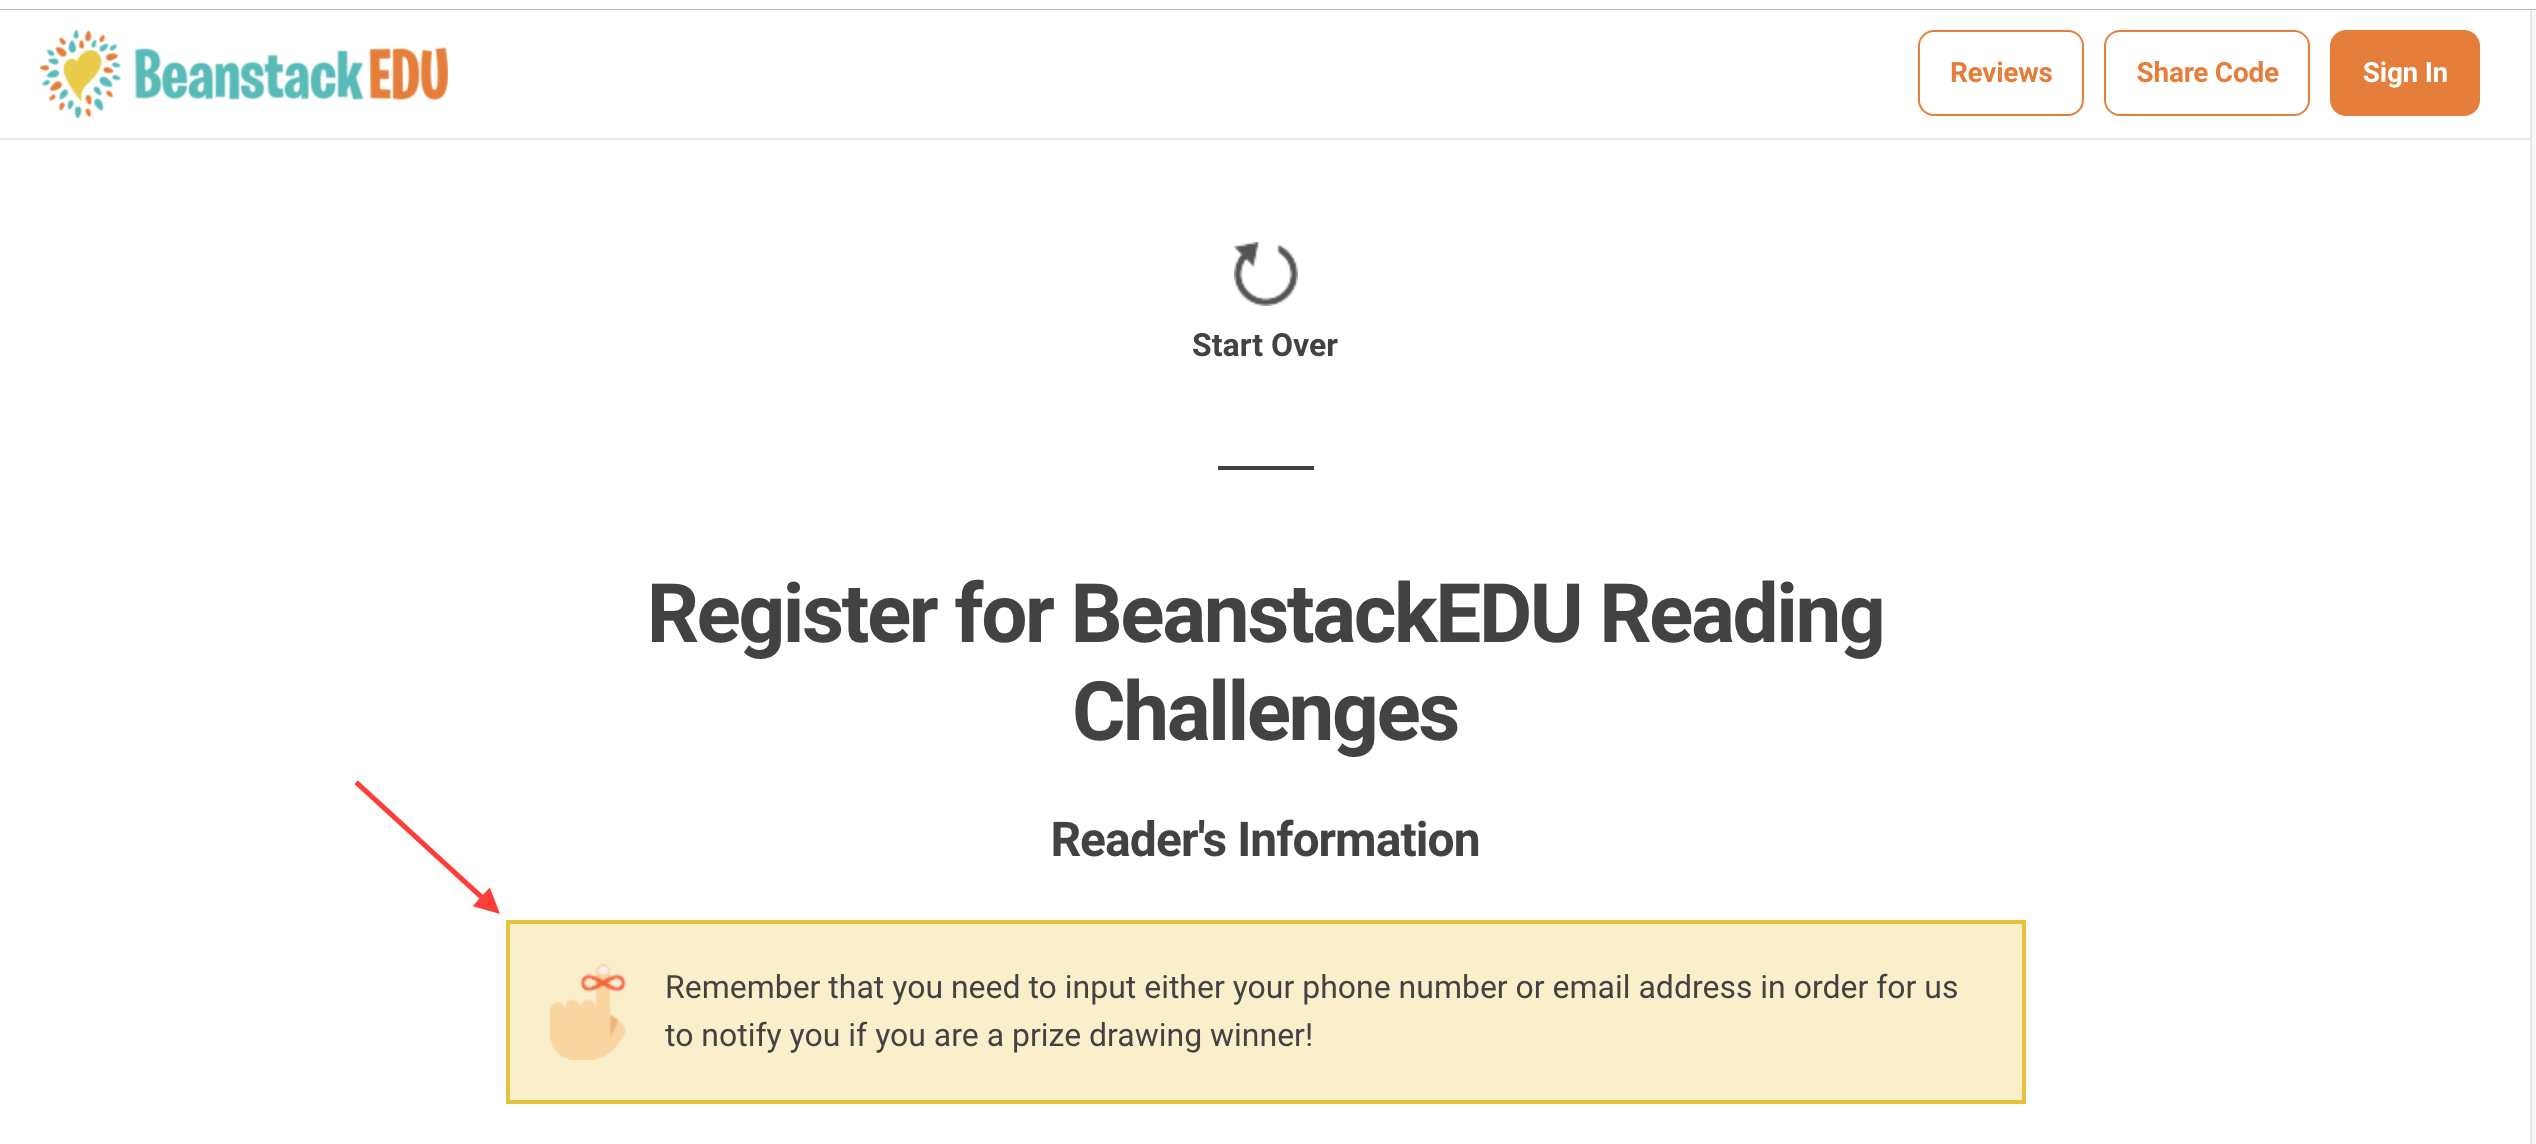The image size is (2536, 1144).
Task: Click the yellow reminder banner's left padding
Action: click(x=528, y=1011)
